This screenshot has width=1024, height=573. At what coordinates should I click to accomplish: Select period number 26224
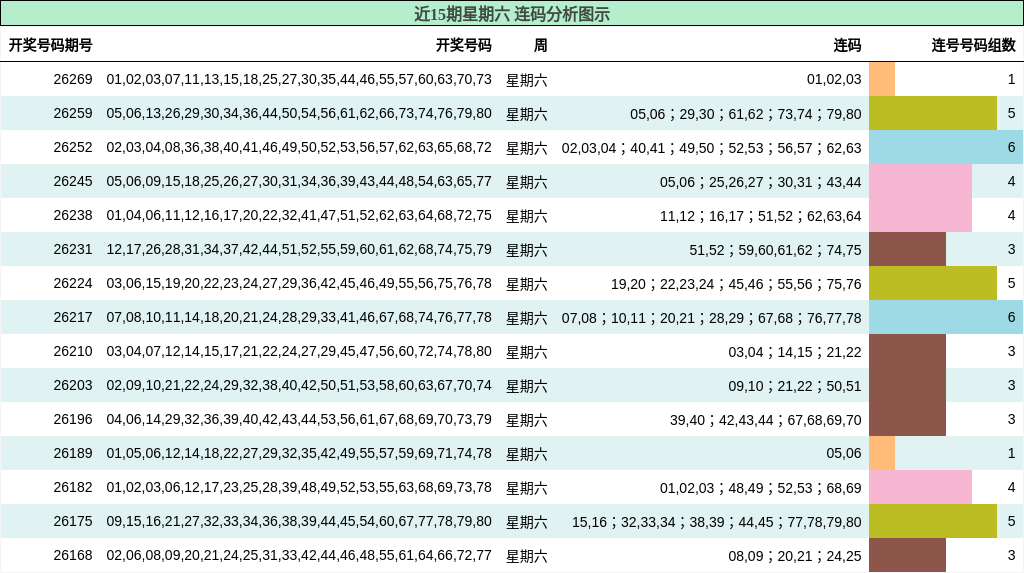pyautogui.click(x=73, y=283)
